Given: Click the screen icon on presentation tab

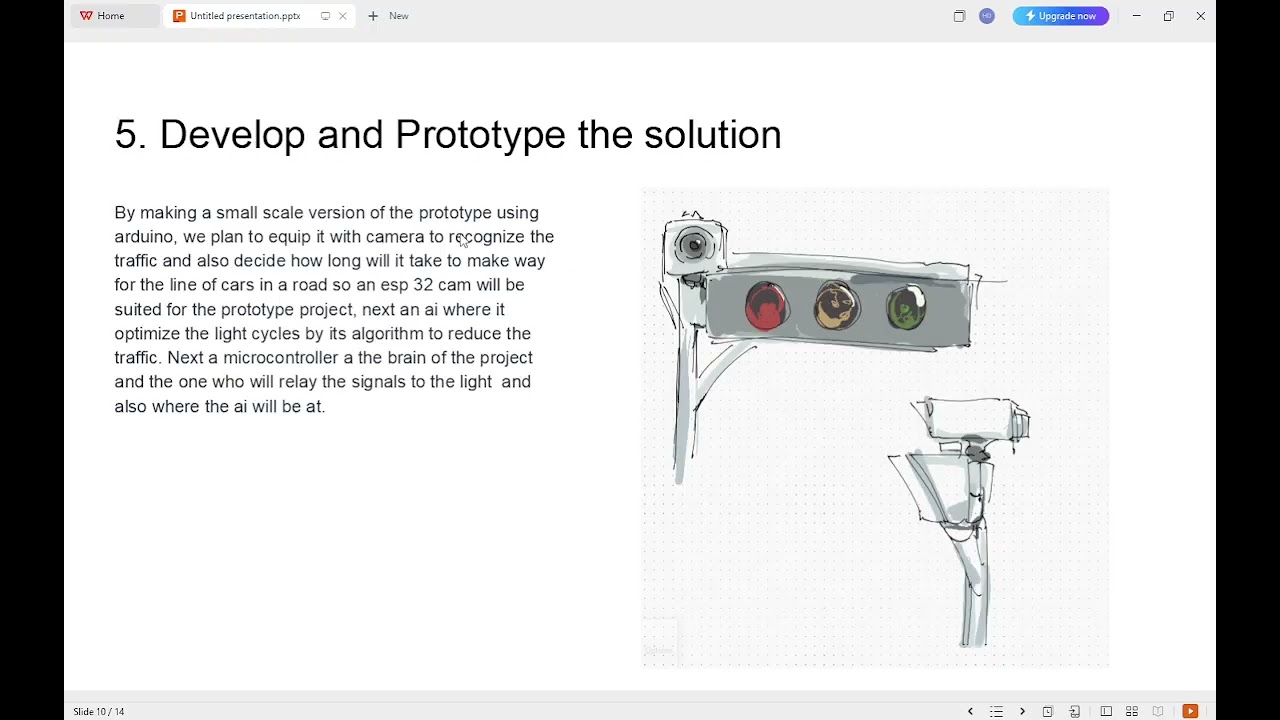Looking at the screenshot, I should (x=325, y=16).
